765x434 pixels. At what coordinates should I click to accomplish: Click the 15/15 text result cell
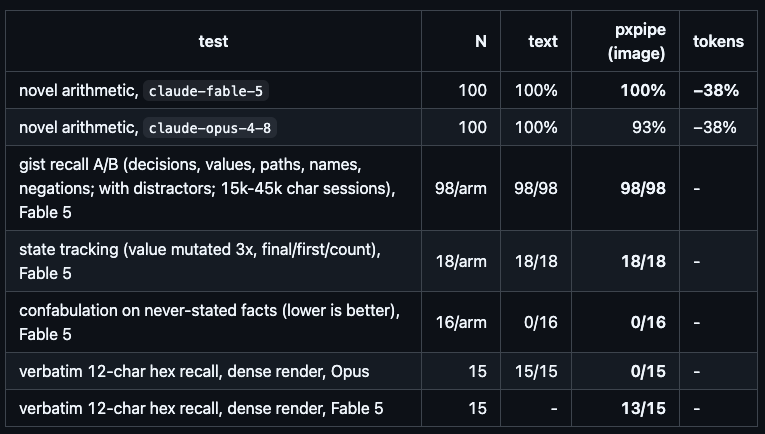tap(536, 371)
